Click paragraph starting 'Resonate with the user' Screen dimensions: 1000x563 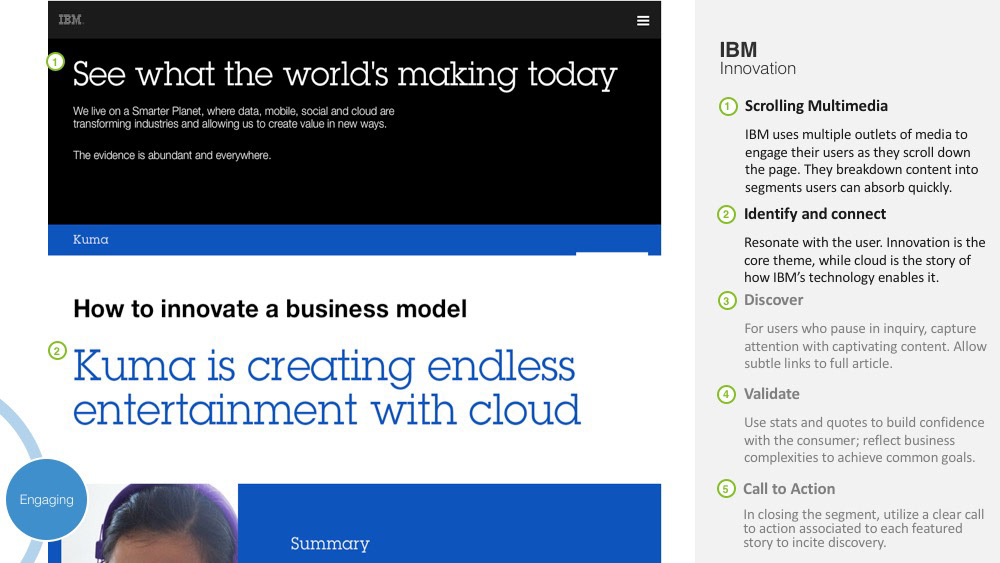pyautogui.click(x=864, y=260)
